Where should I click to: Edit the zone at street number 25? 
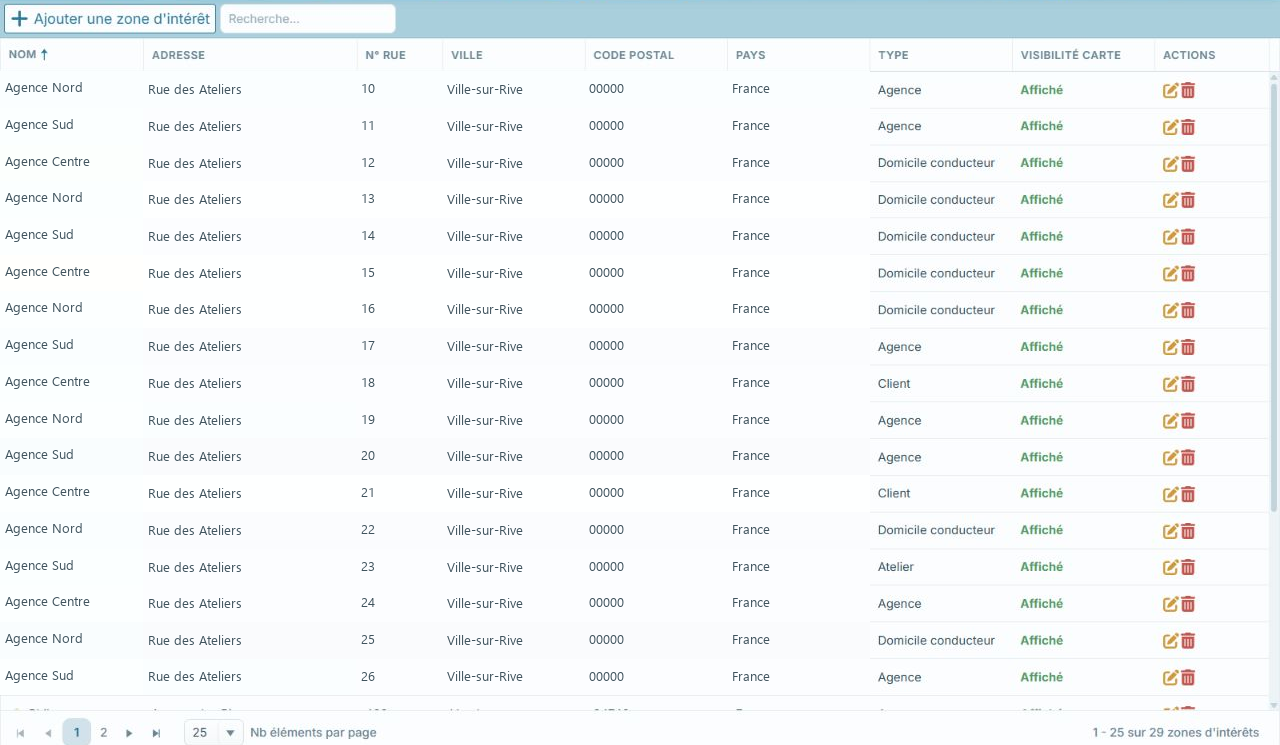pos(1170,641)
